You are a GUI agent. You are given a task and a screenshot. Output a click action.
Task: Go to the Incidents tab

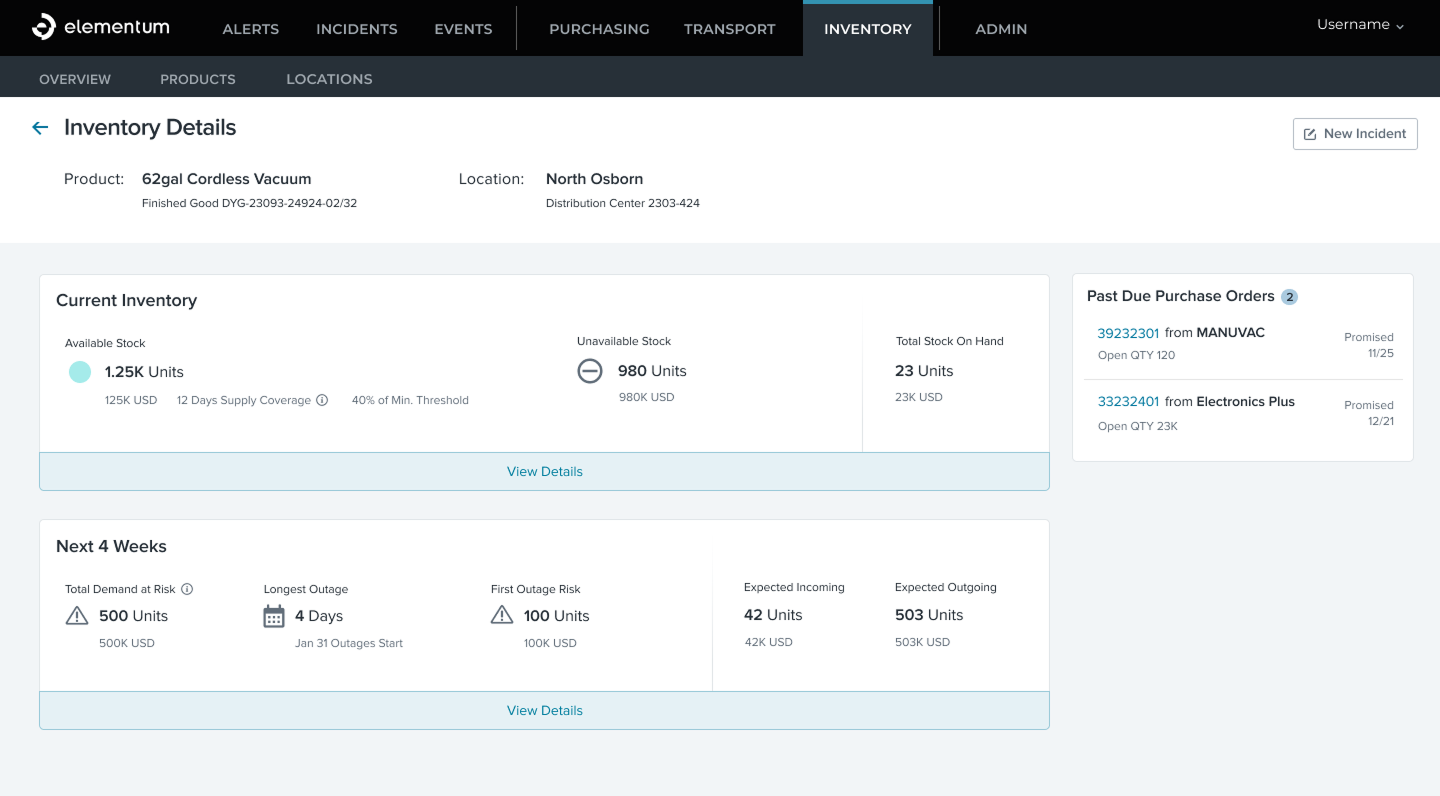click(357, 29)
